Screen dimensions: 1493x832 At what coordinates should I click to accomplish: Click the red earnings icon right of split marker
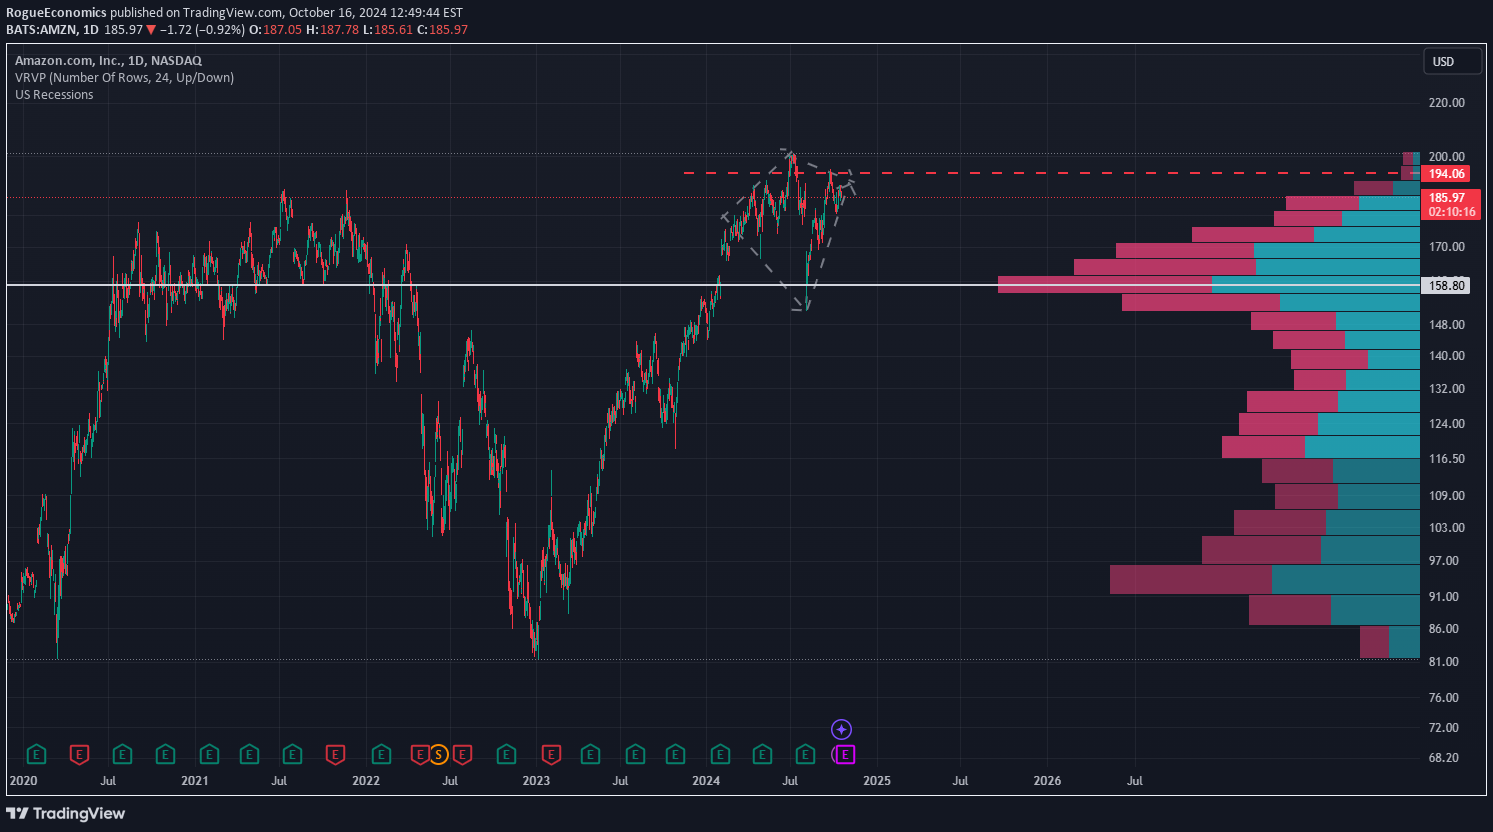tap(461, 754)
